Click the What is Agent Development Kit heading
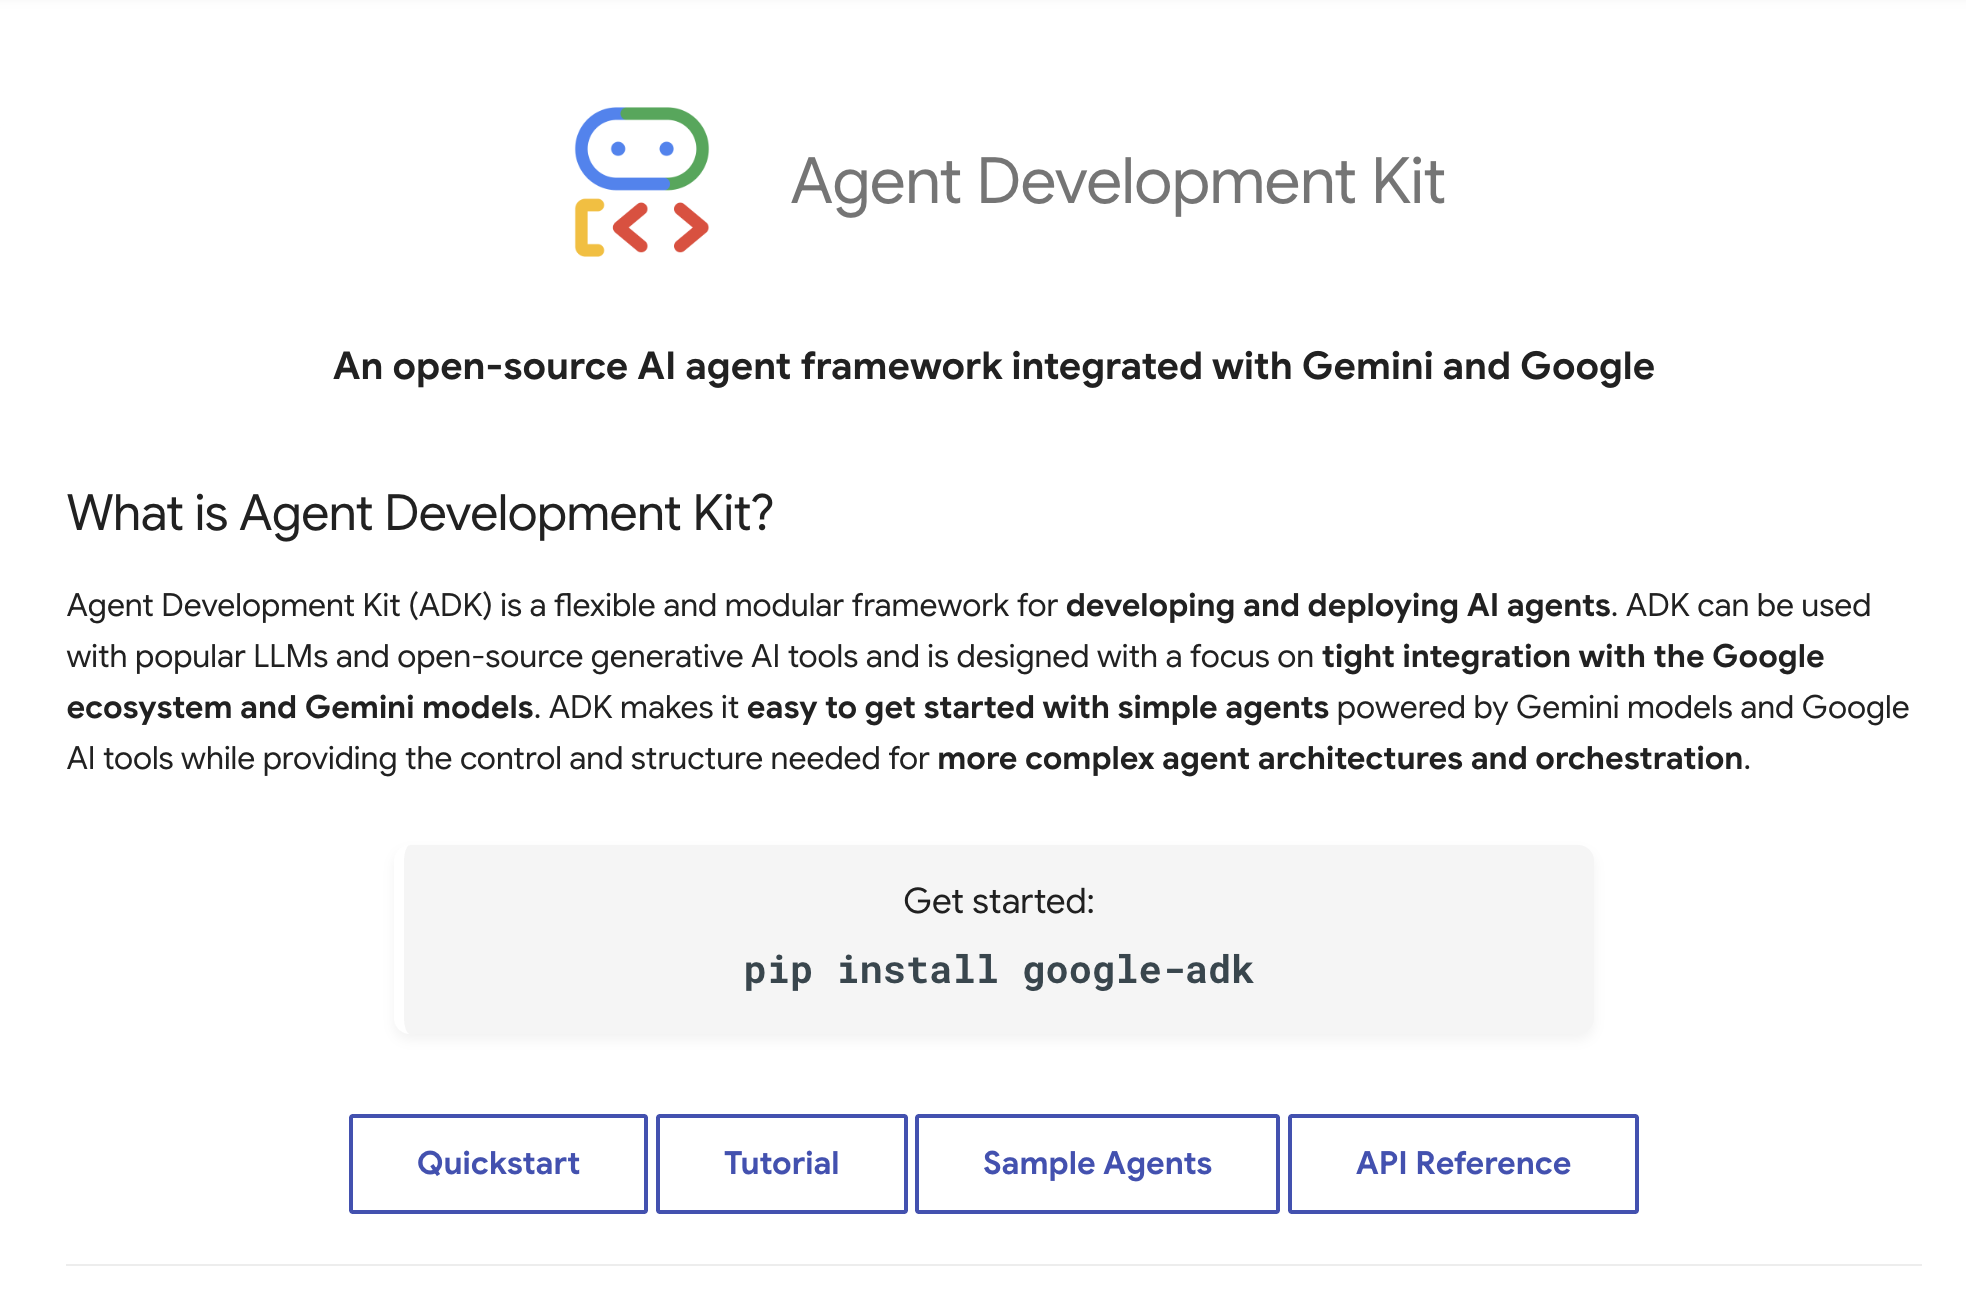This screenshot has height=1296, width=1966. click(x=419, y=513)
